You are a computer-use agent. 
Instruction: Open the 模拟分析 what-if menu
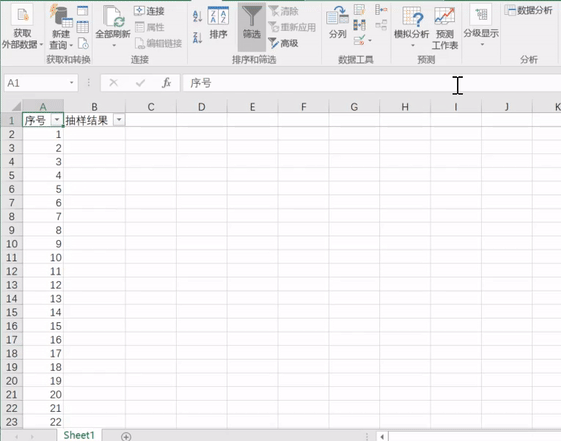(411, 27)
